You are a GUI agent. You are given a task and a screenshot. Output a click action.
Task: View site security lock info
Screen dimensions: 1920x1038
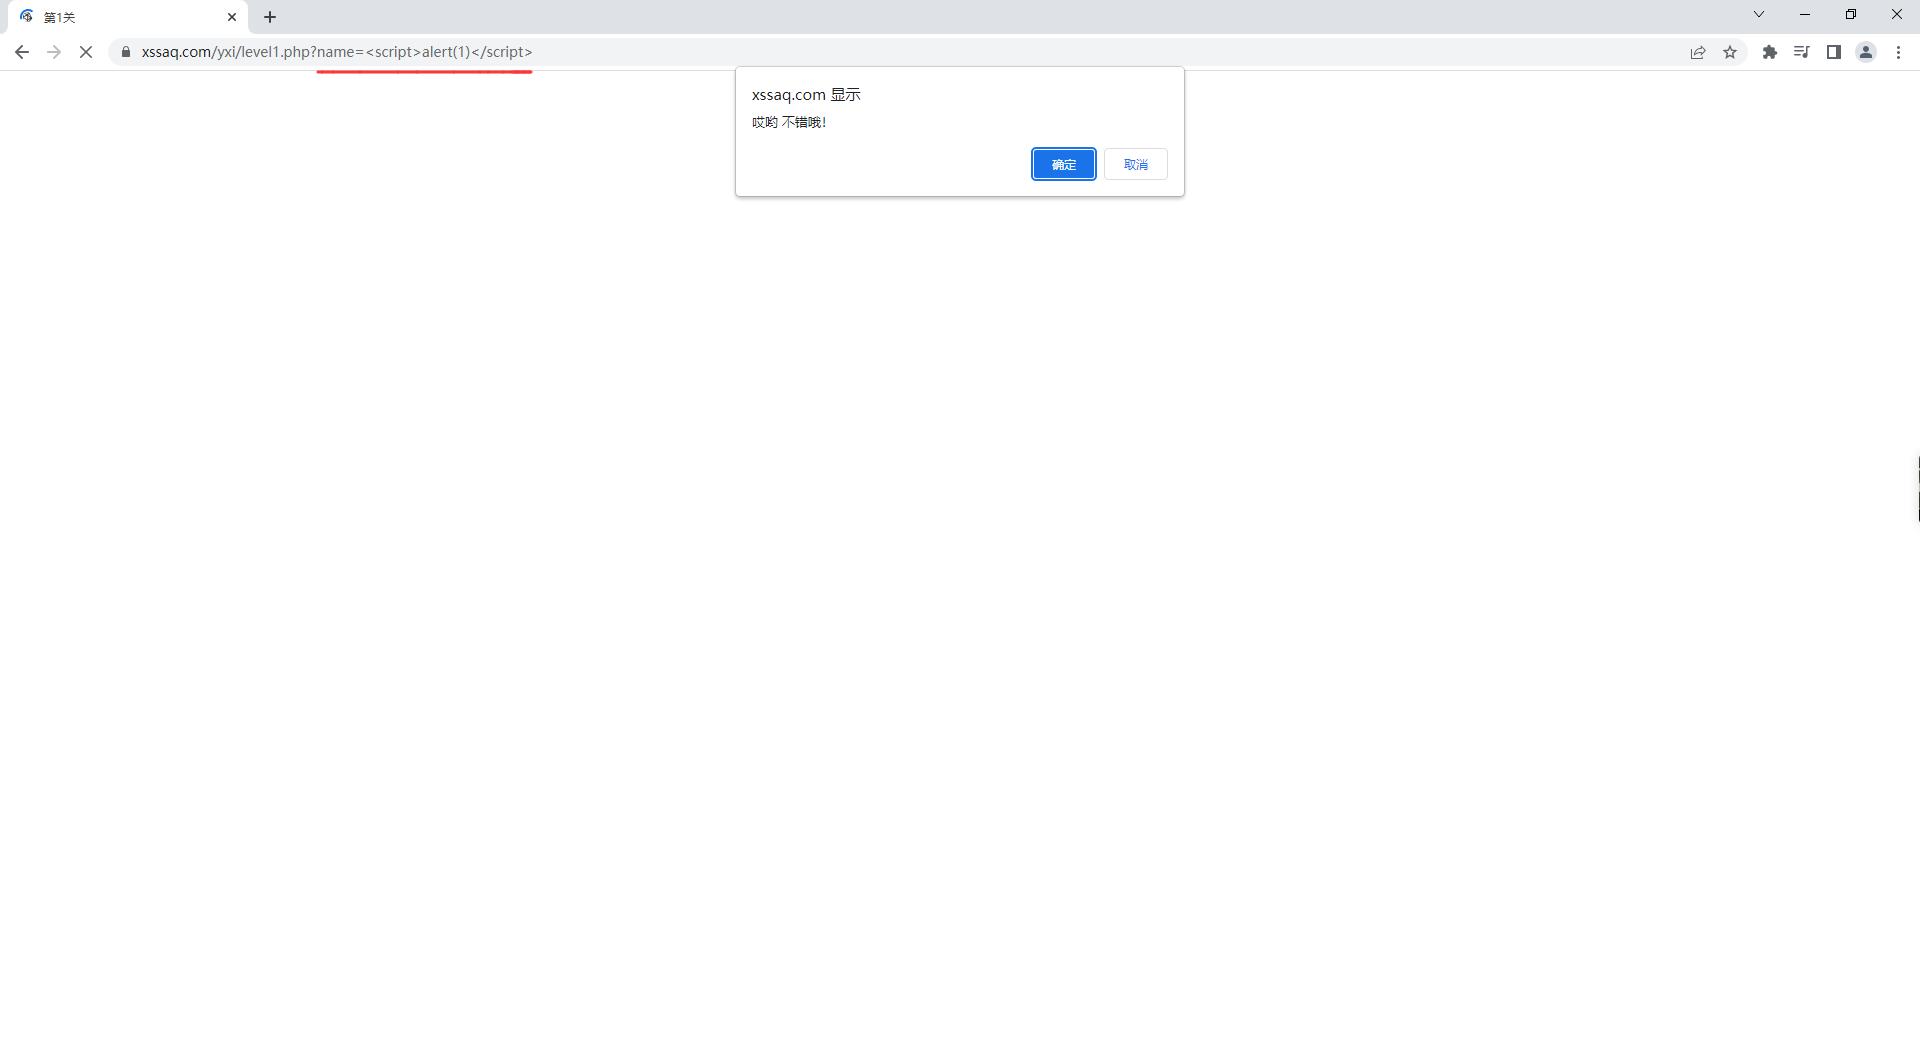point(126,52)
